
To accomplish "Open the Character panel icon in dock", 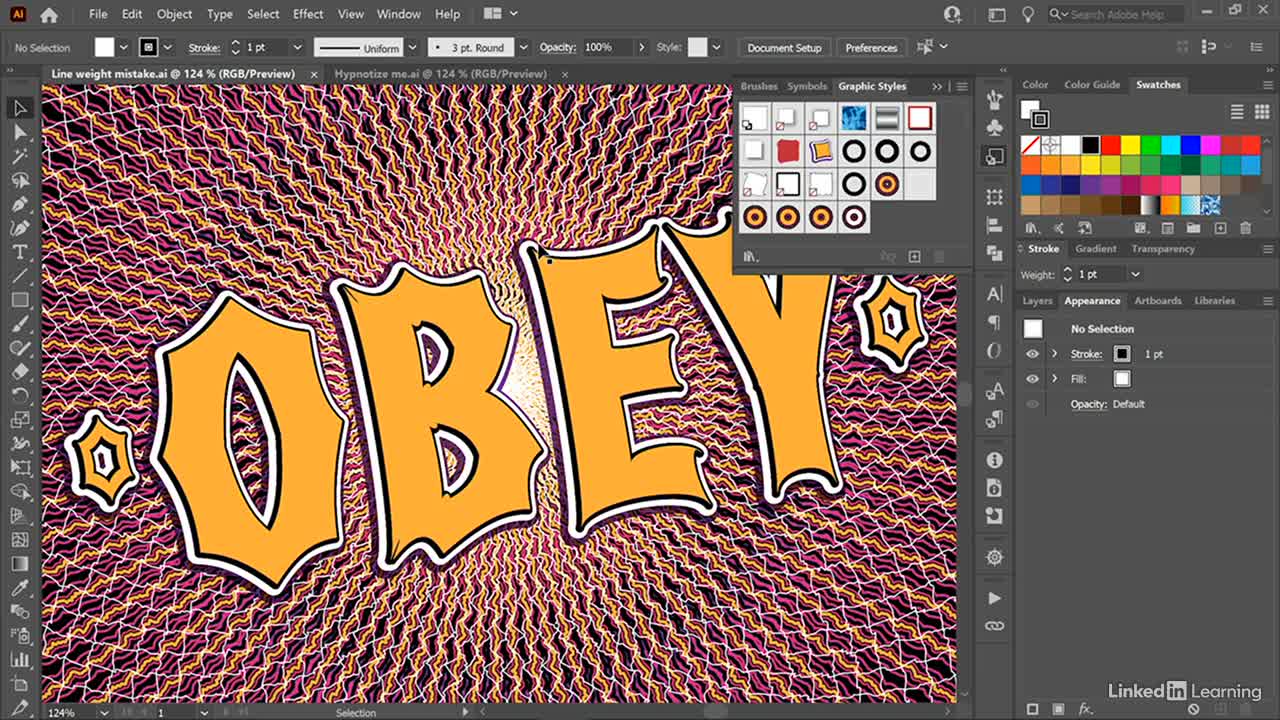I will click(x=994, y=294).
